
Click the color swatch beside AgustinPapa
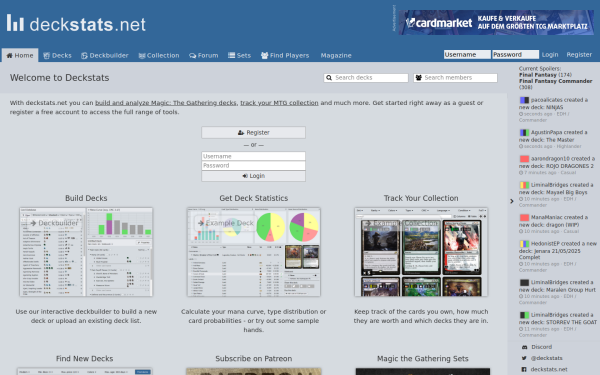tap(524, 132)
